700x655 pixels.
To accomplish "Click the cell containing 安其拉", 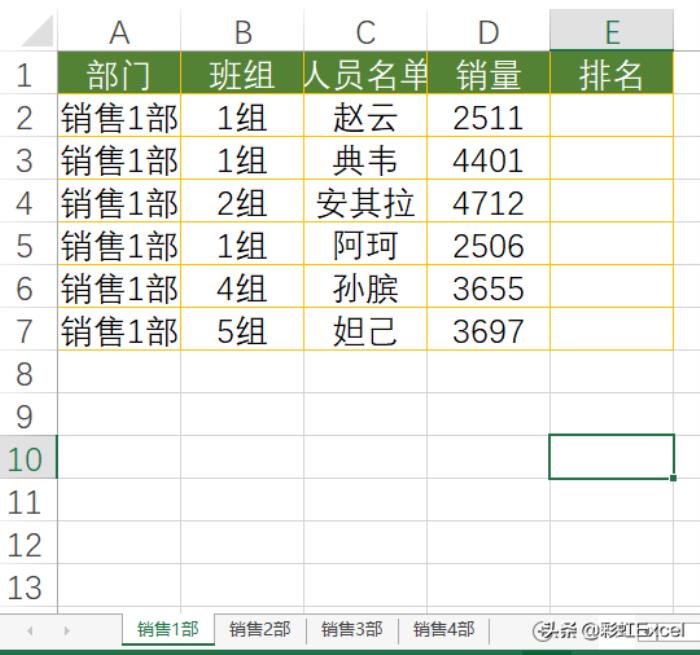I will [x=365, y=203].
